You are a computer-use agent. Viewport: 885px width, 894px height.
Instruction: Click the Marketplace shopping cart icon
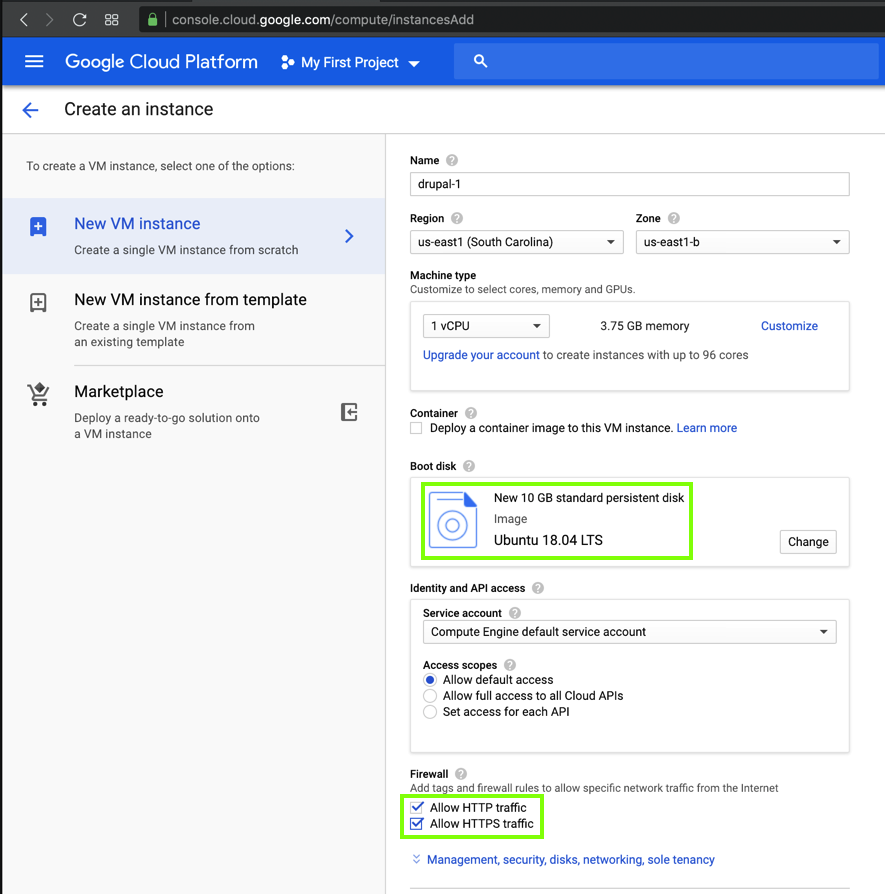39,395
